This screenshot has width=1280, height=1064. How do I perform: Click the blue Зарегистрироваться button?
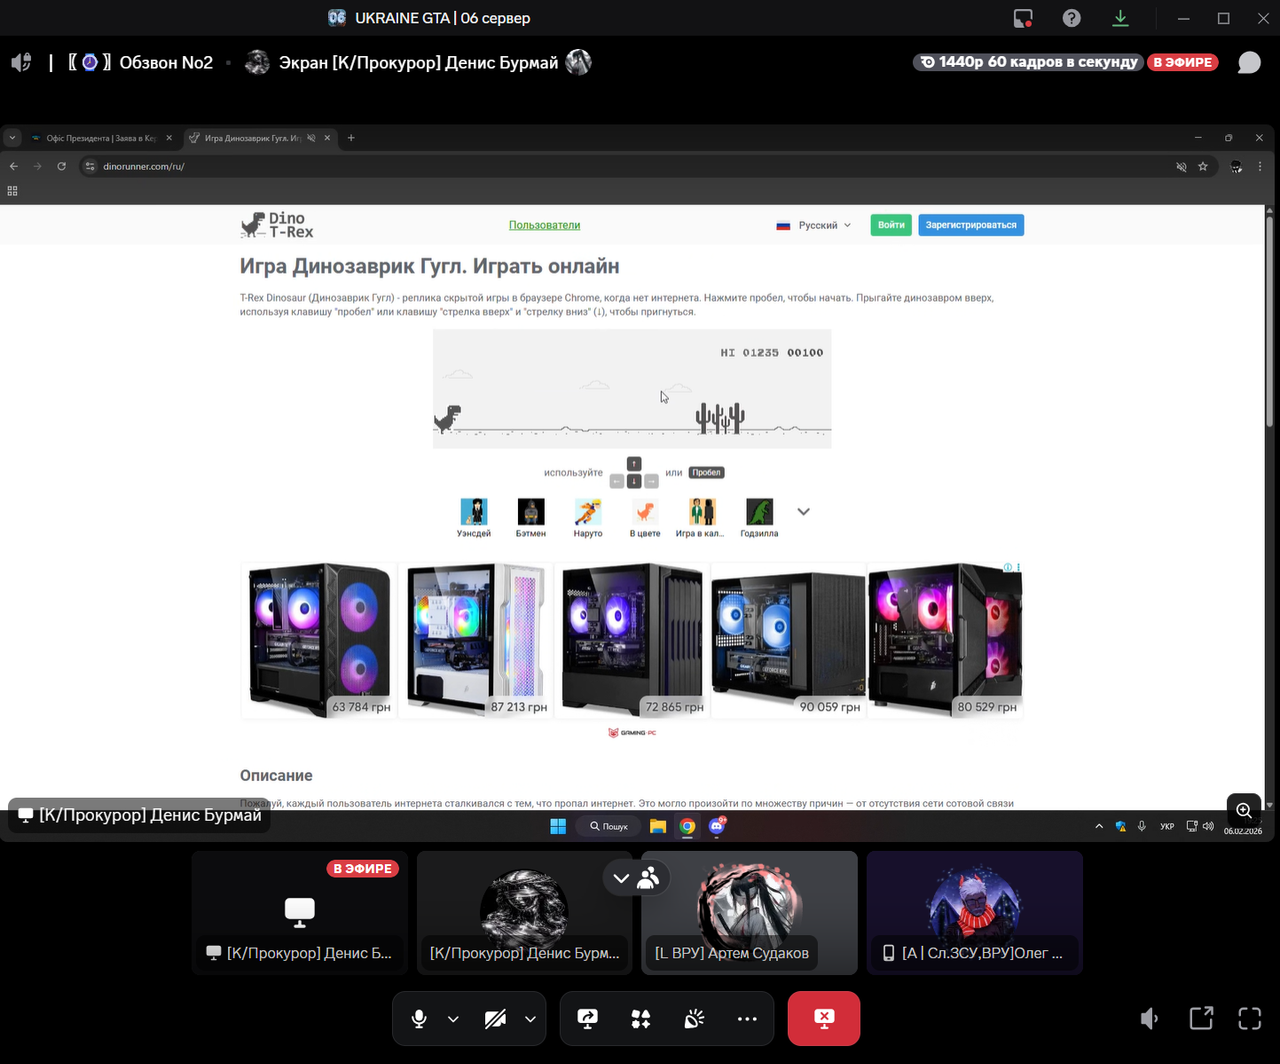pos(971,225)
